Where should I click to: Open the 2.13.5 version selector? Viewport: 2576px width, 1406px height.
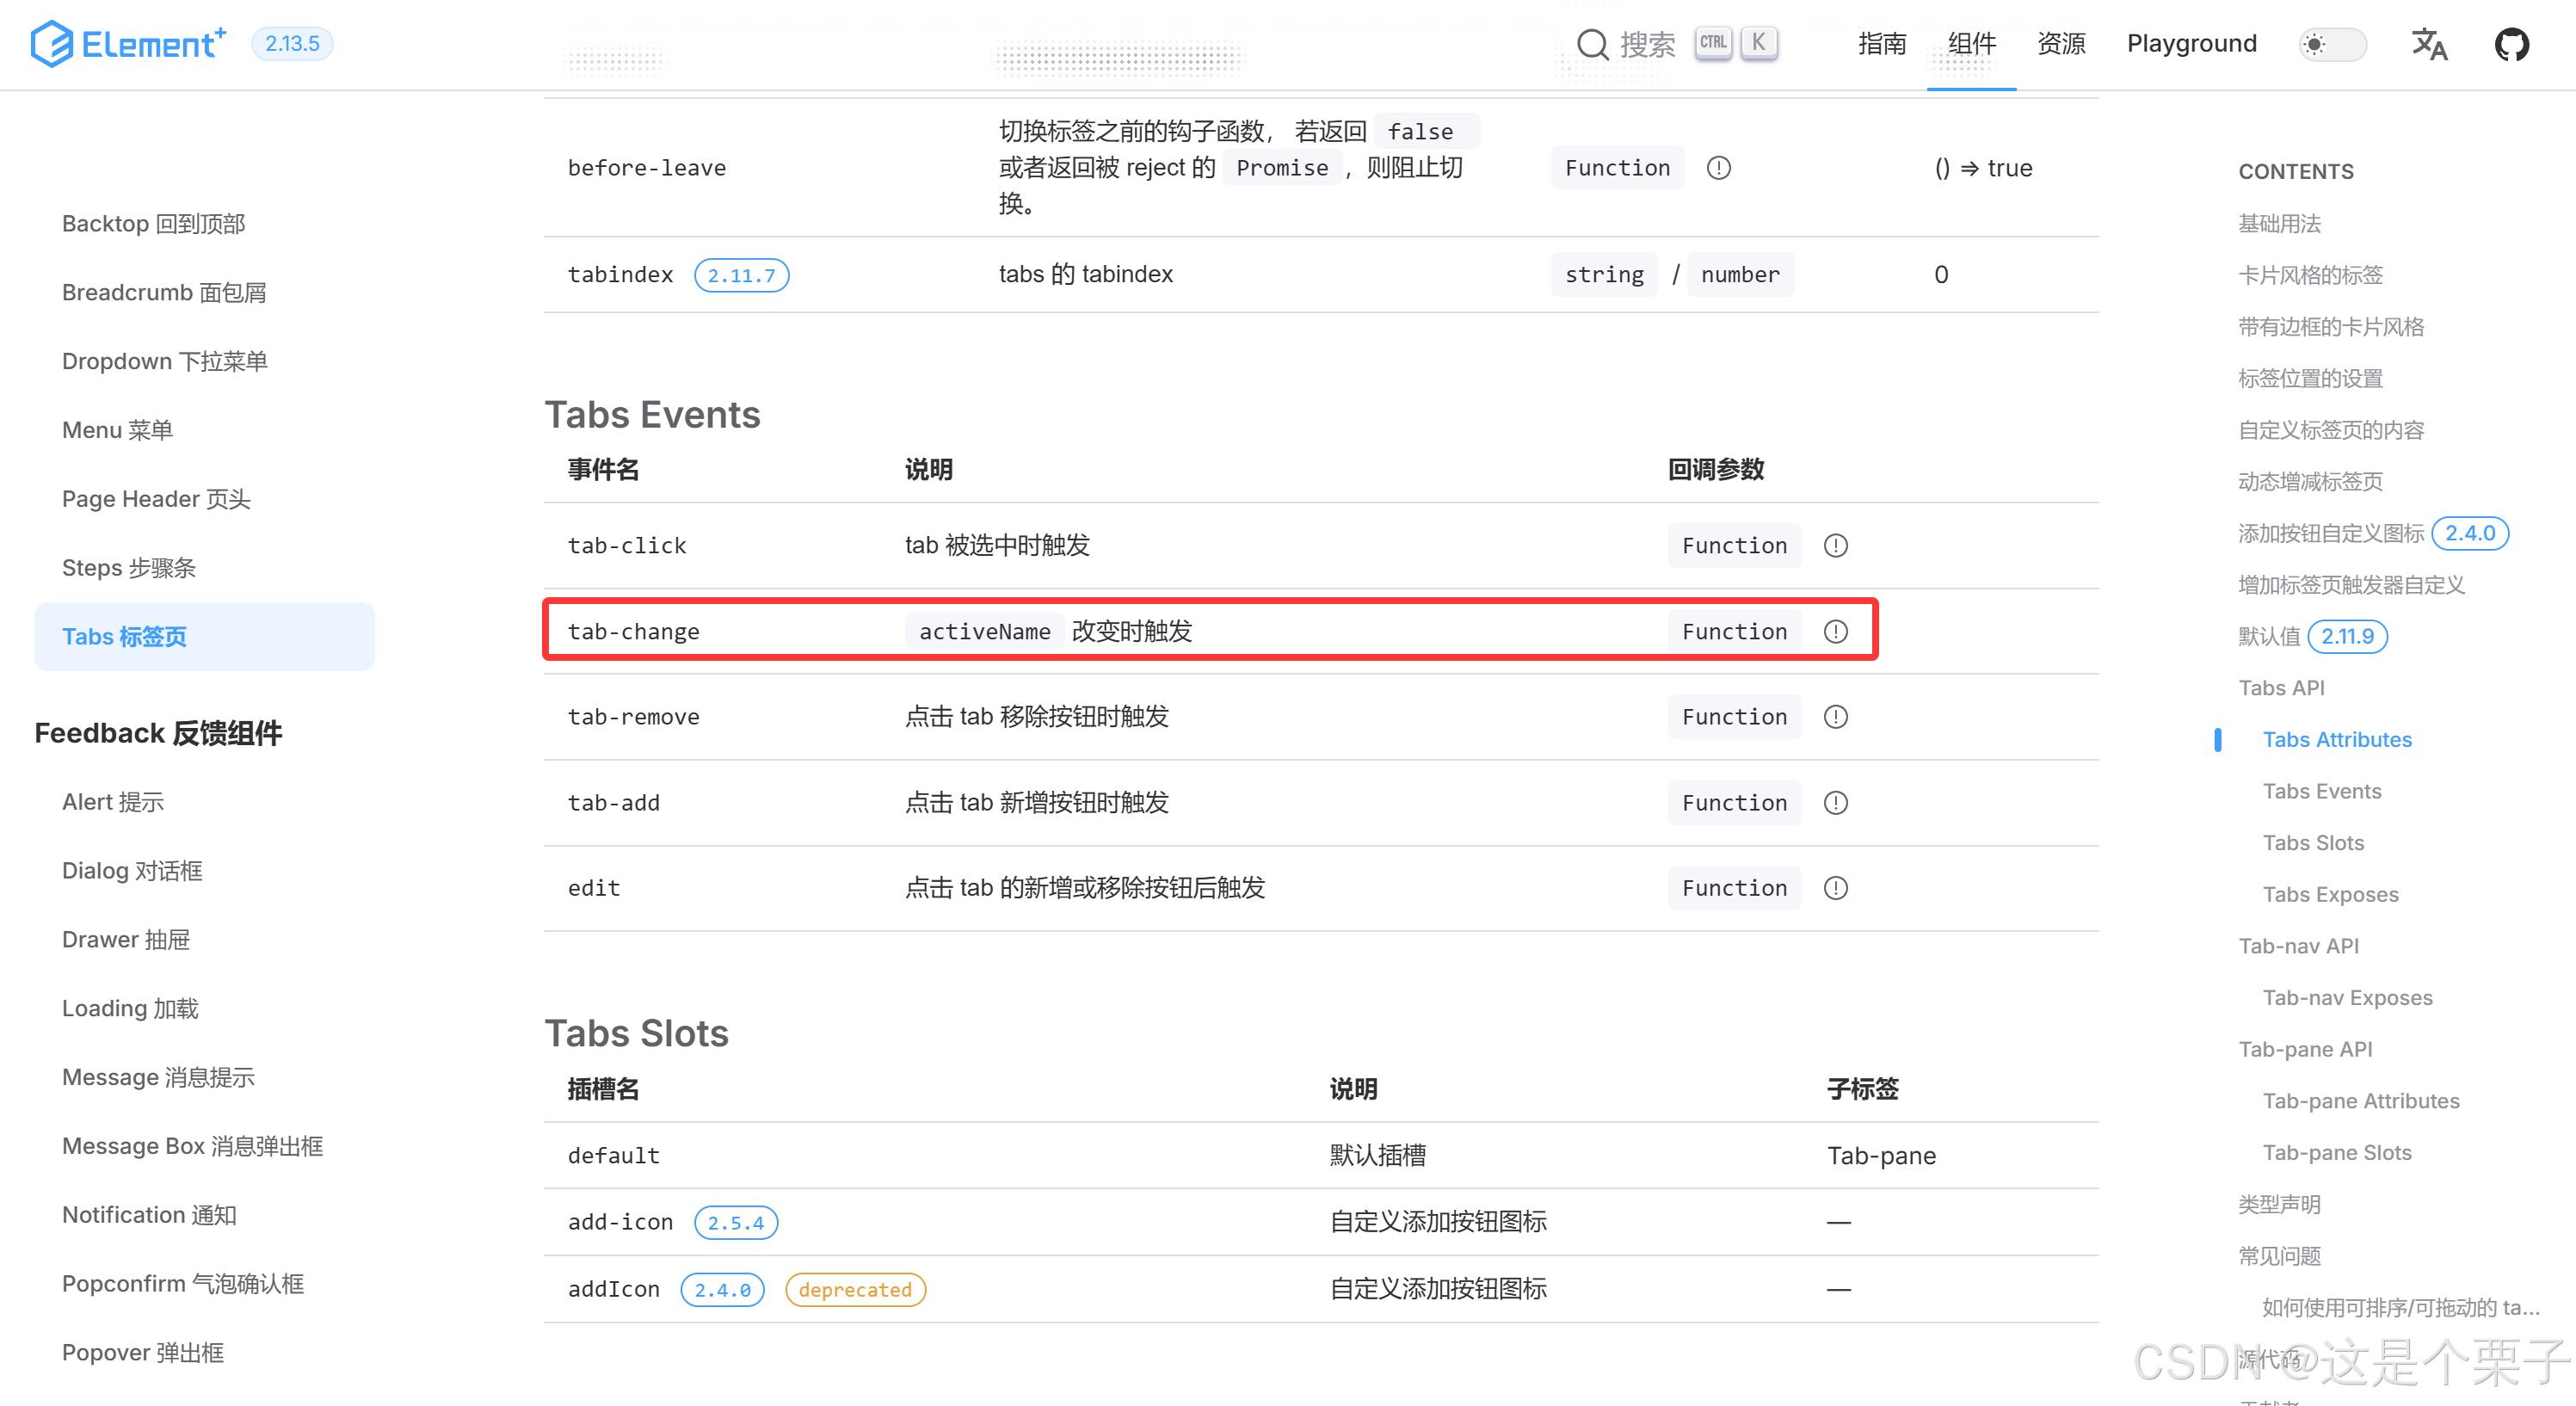292,44
